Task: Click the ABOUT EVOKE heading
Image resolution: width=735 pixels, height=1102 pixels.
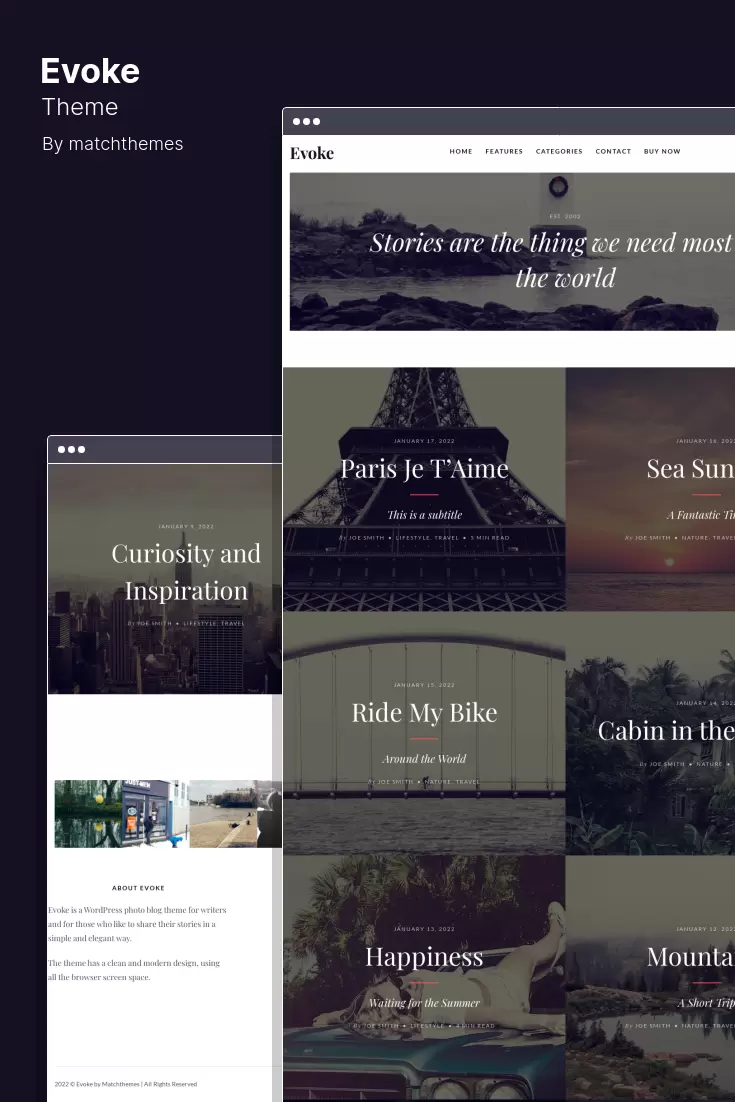Action: [138, 888]
